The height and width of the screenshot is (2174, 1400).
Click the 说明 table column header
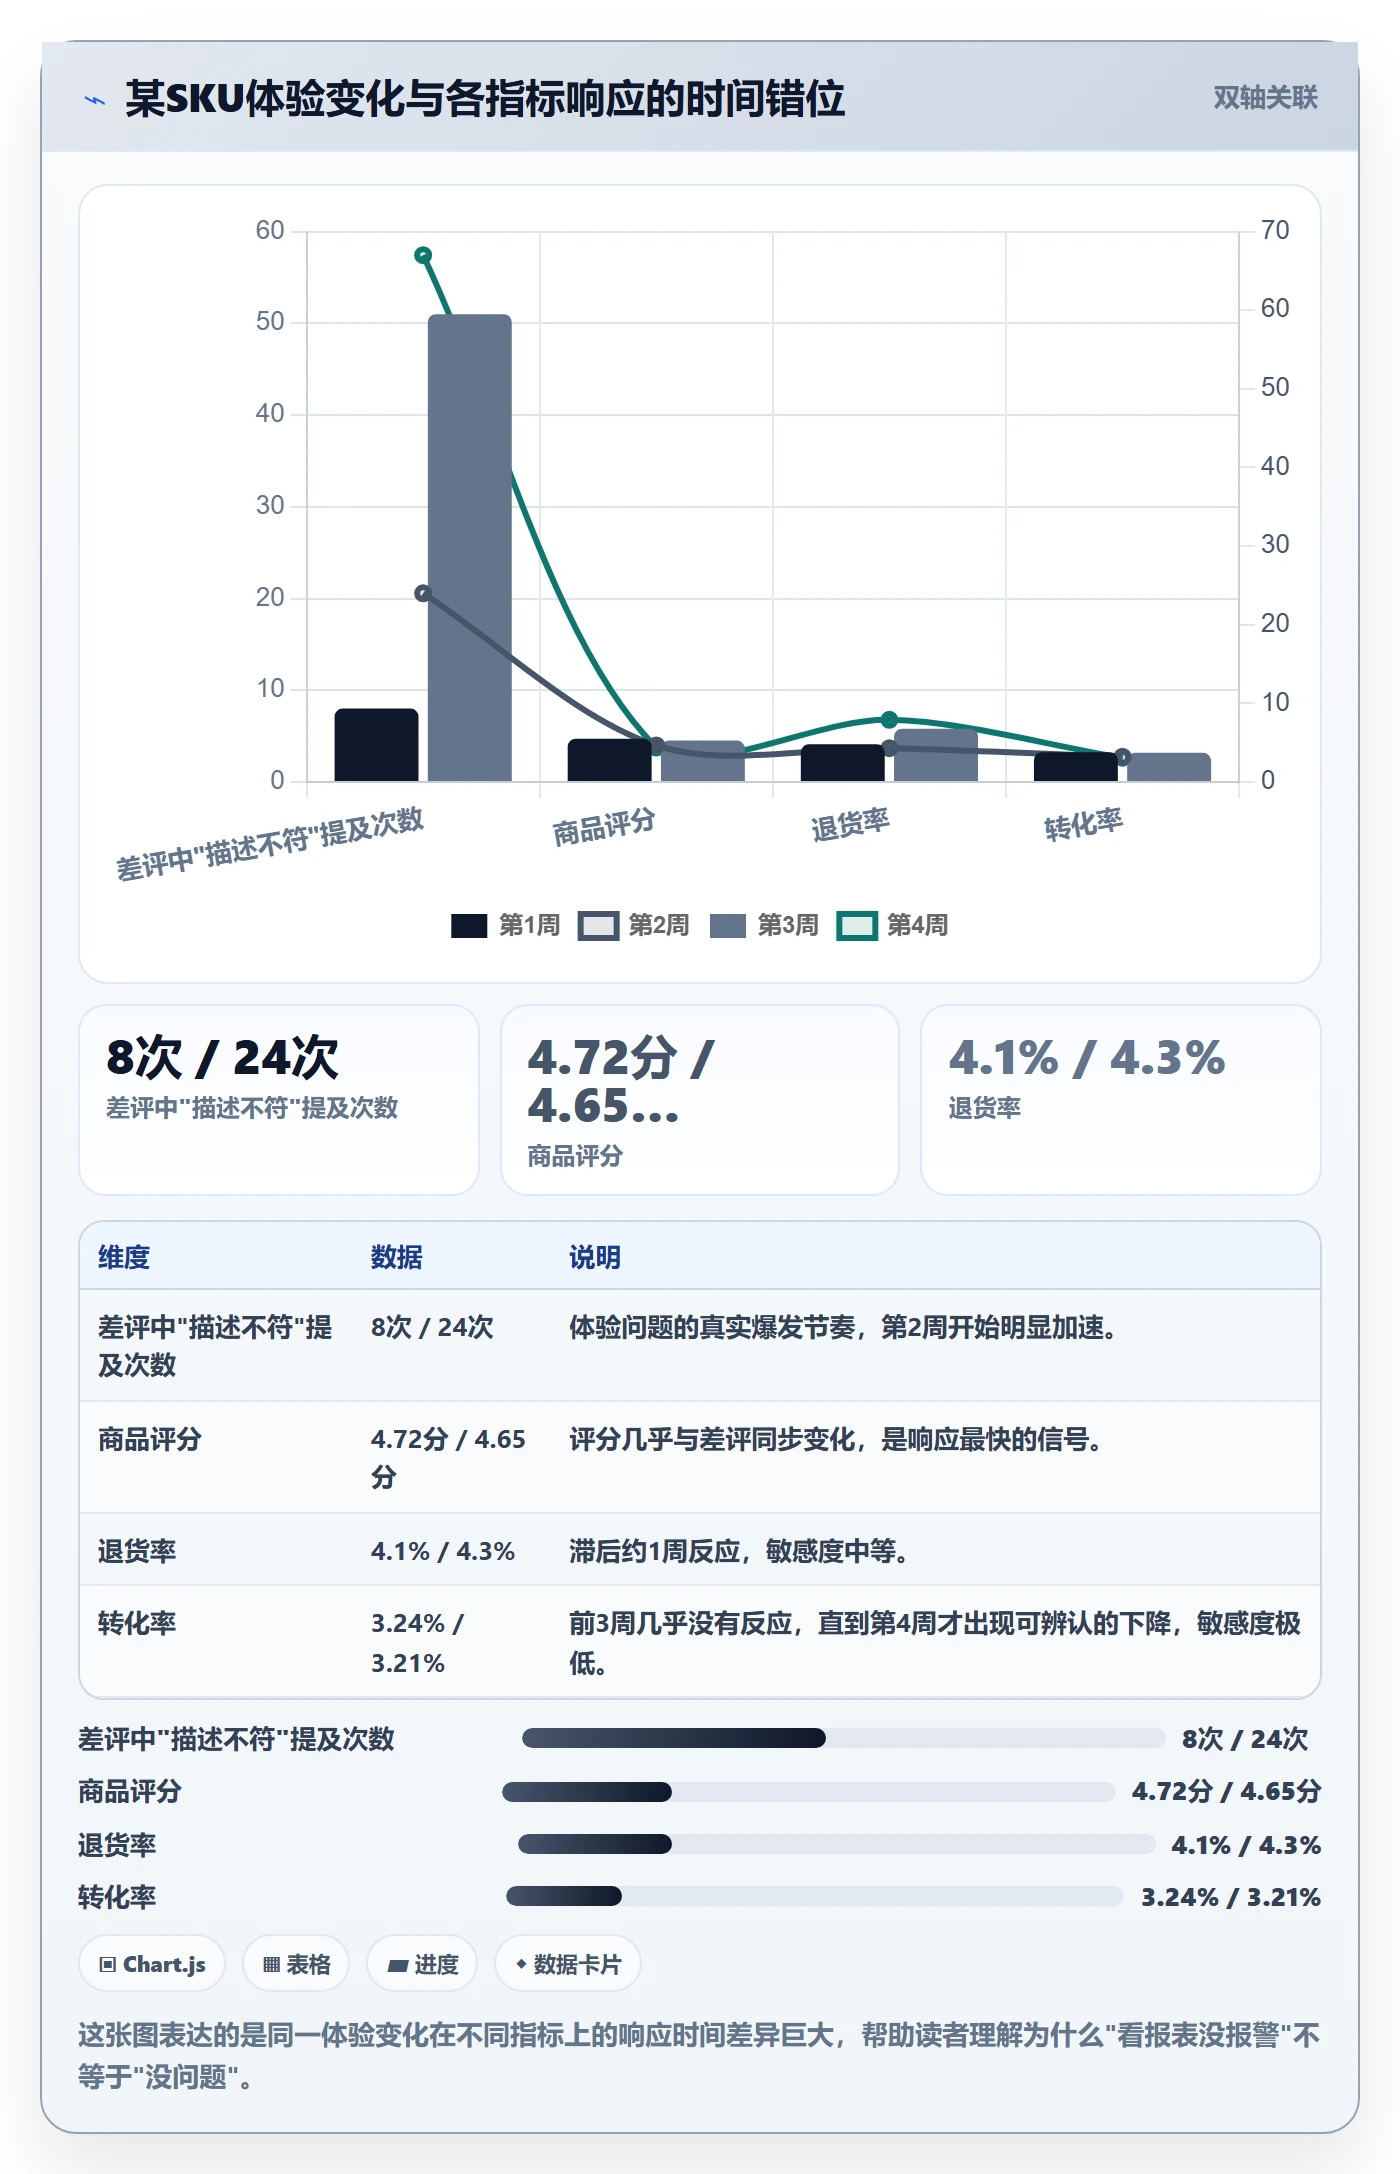[x=595, y=1257]
